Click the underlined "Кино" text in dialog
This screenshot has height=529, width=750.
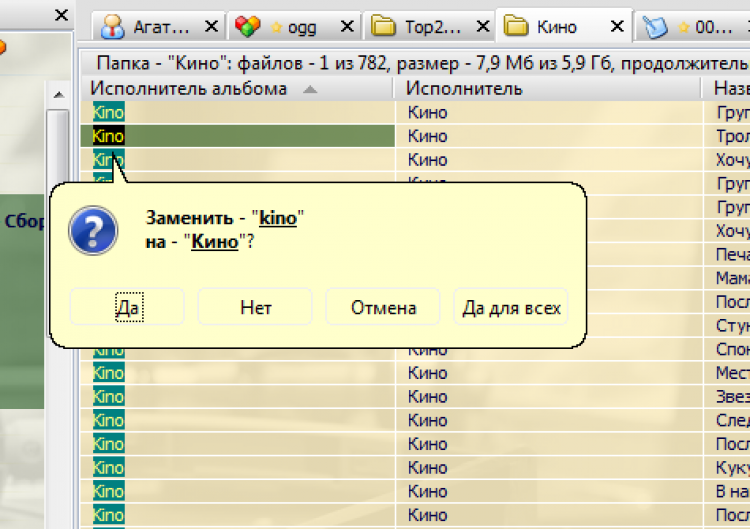click(215, 242)
